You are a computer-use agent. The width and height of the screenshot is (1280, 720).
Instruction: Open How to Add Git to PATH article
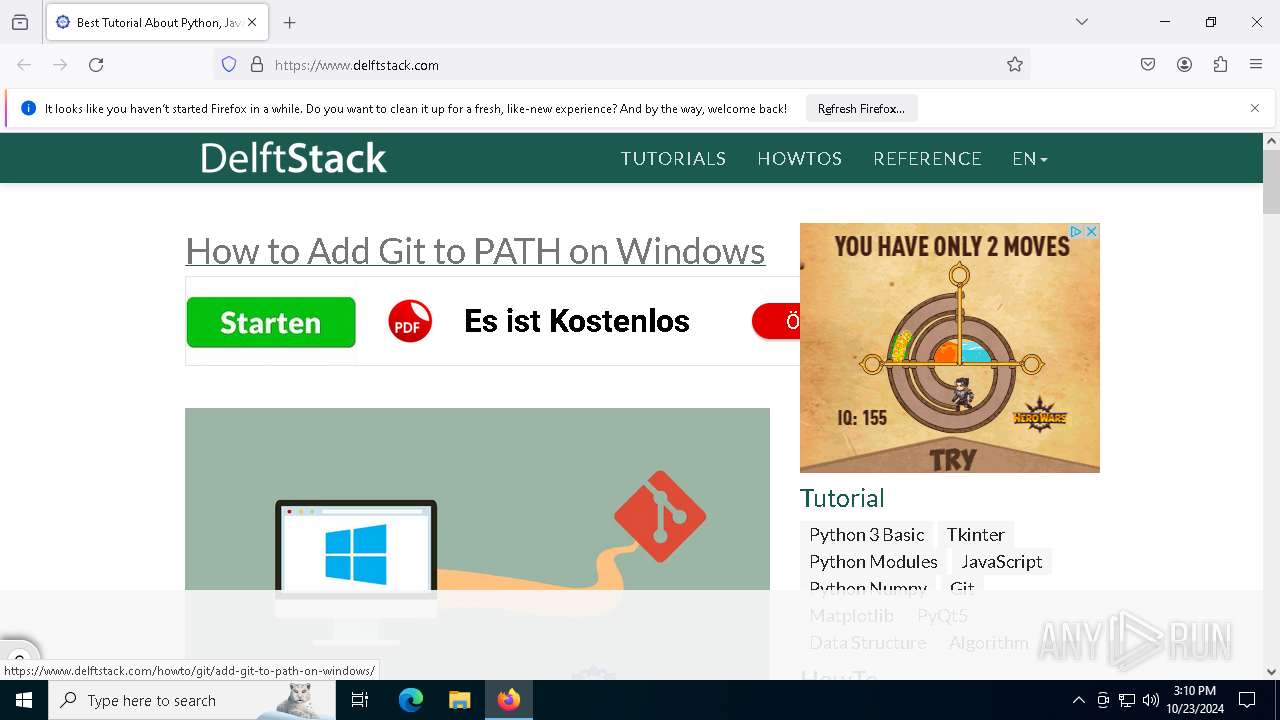click(475, 251)
